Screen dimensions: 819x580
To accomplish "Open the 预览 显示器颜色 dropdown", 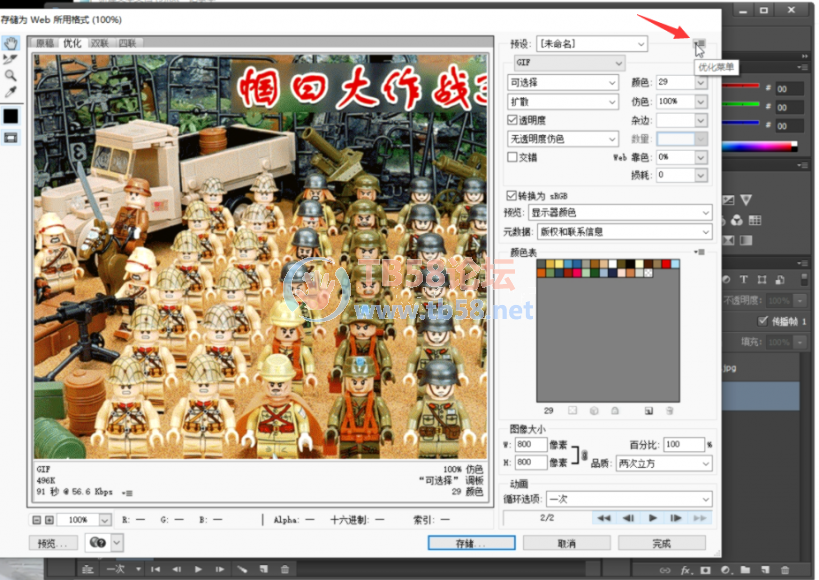I will [620, 213].
